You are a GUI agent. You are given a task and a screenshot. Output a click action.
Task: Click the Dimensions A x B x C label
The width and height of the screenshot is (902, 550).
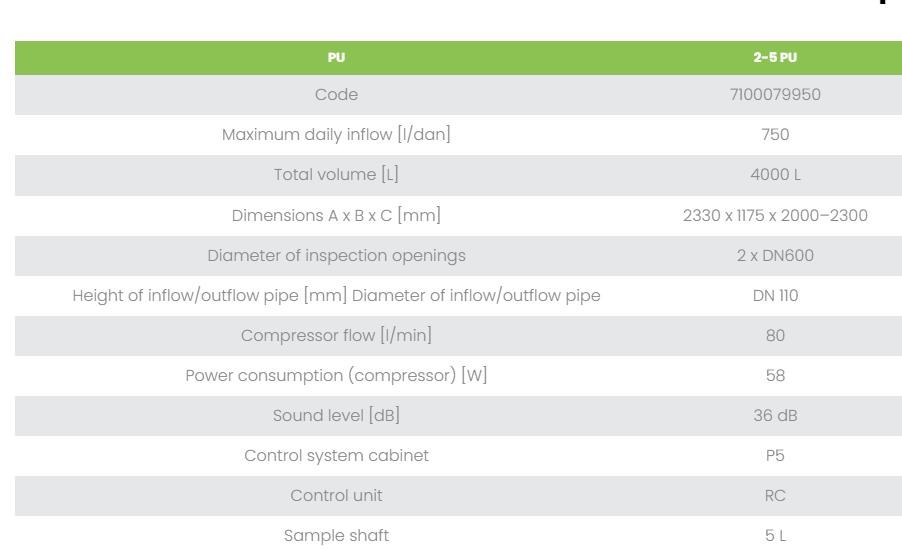coord(336,215)
